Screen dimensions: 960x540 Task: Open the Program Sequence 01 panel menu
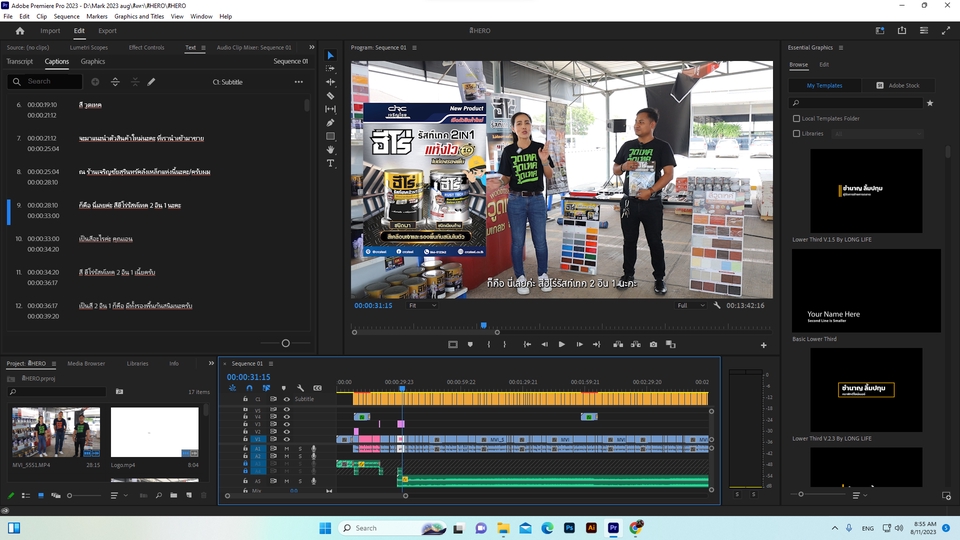[x=414, y=47]
